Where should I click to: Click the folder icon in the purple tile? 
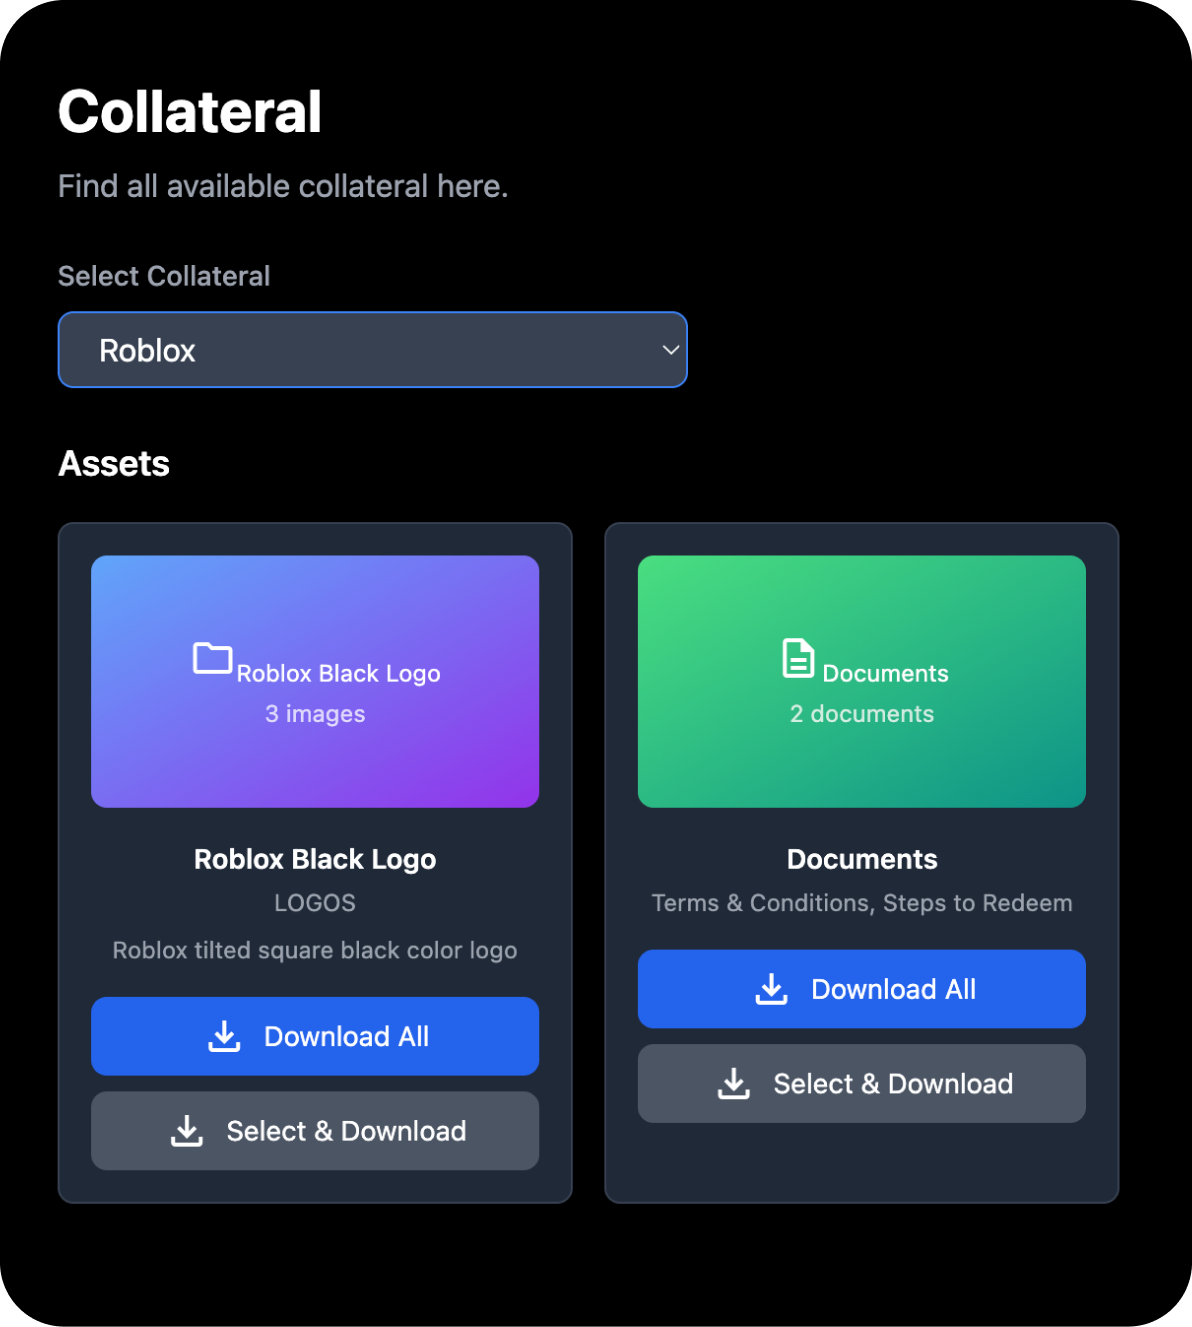point(212,659)
